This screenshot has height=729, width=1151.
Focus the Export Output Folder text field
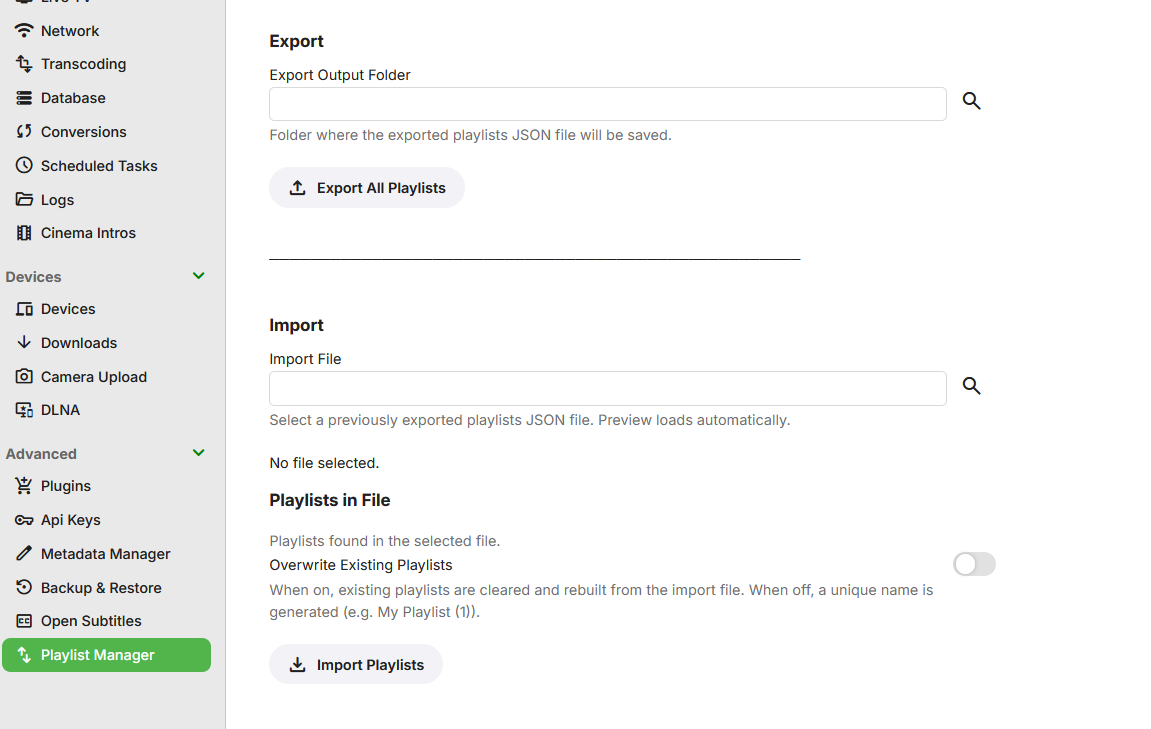point(607,104)
